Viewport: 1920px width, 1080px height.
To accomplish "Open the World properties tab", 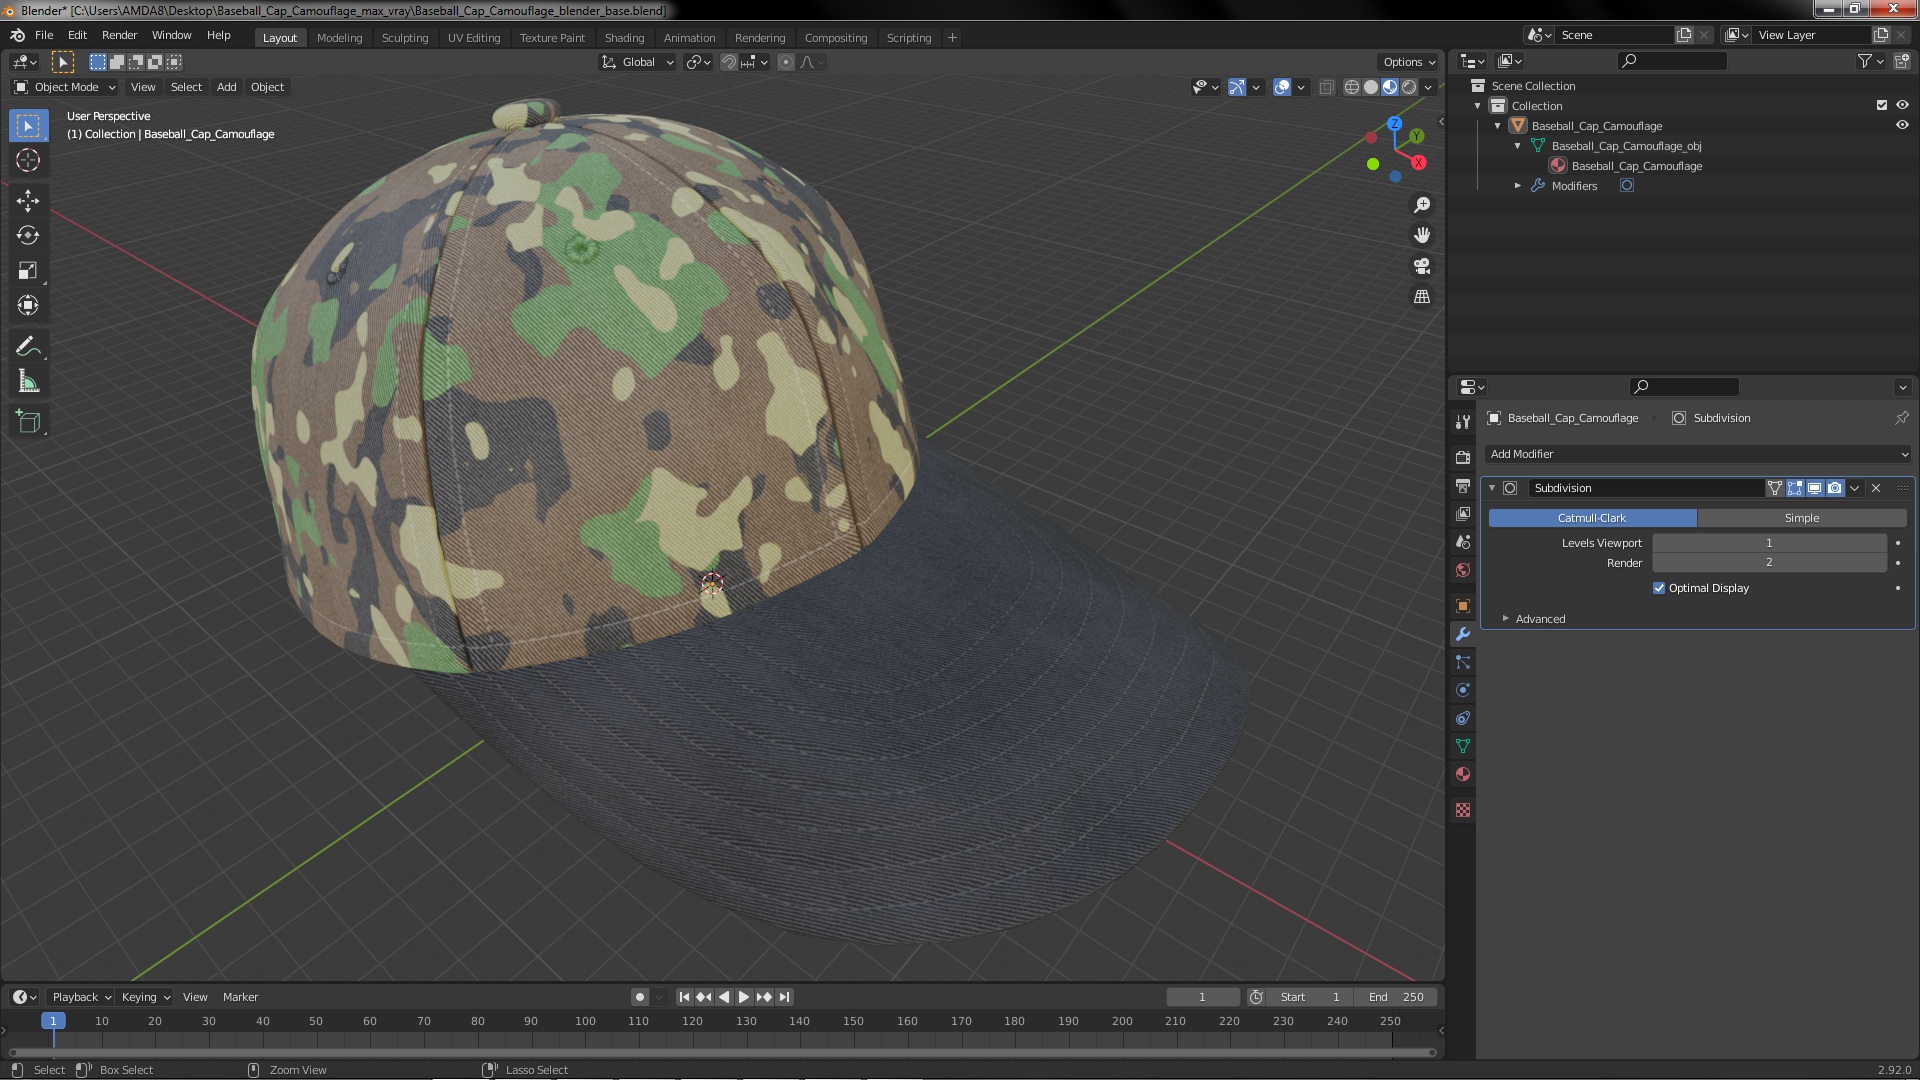I will 1463,569.
